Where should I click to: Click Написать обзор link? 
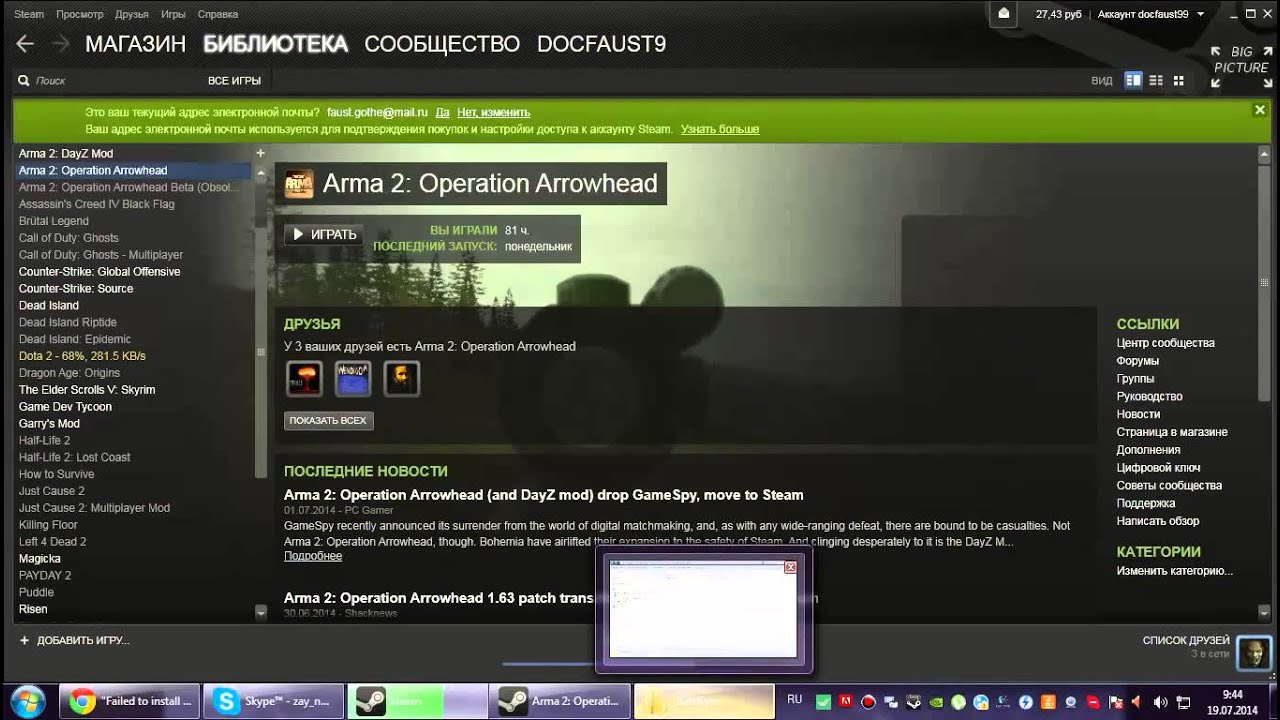(1158, 521)
